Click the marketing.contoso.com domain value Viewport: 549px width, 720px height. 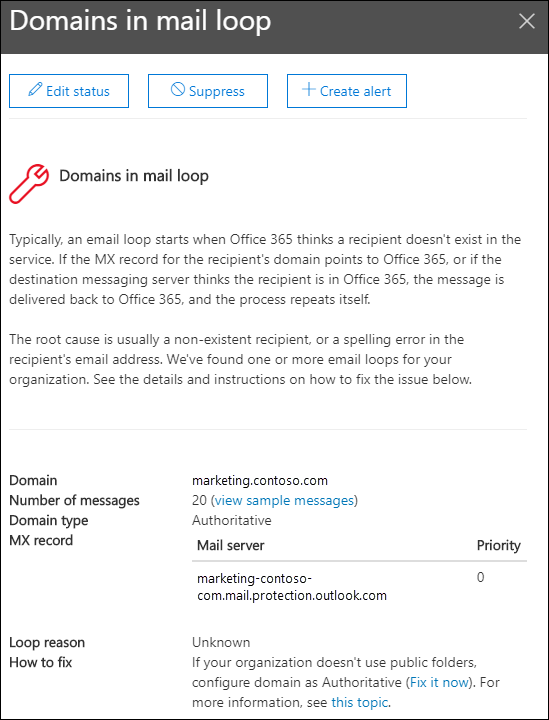point(260,481)
